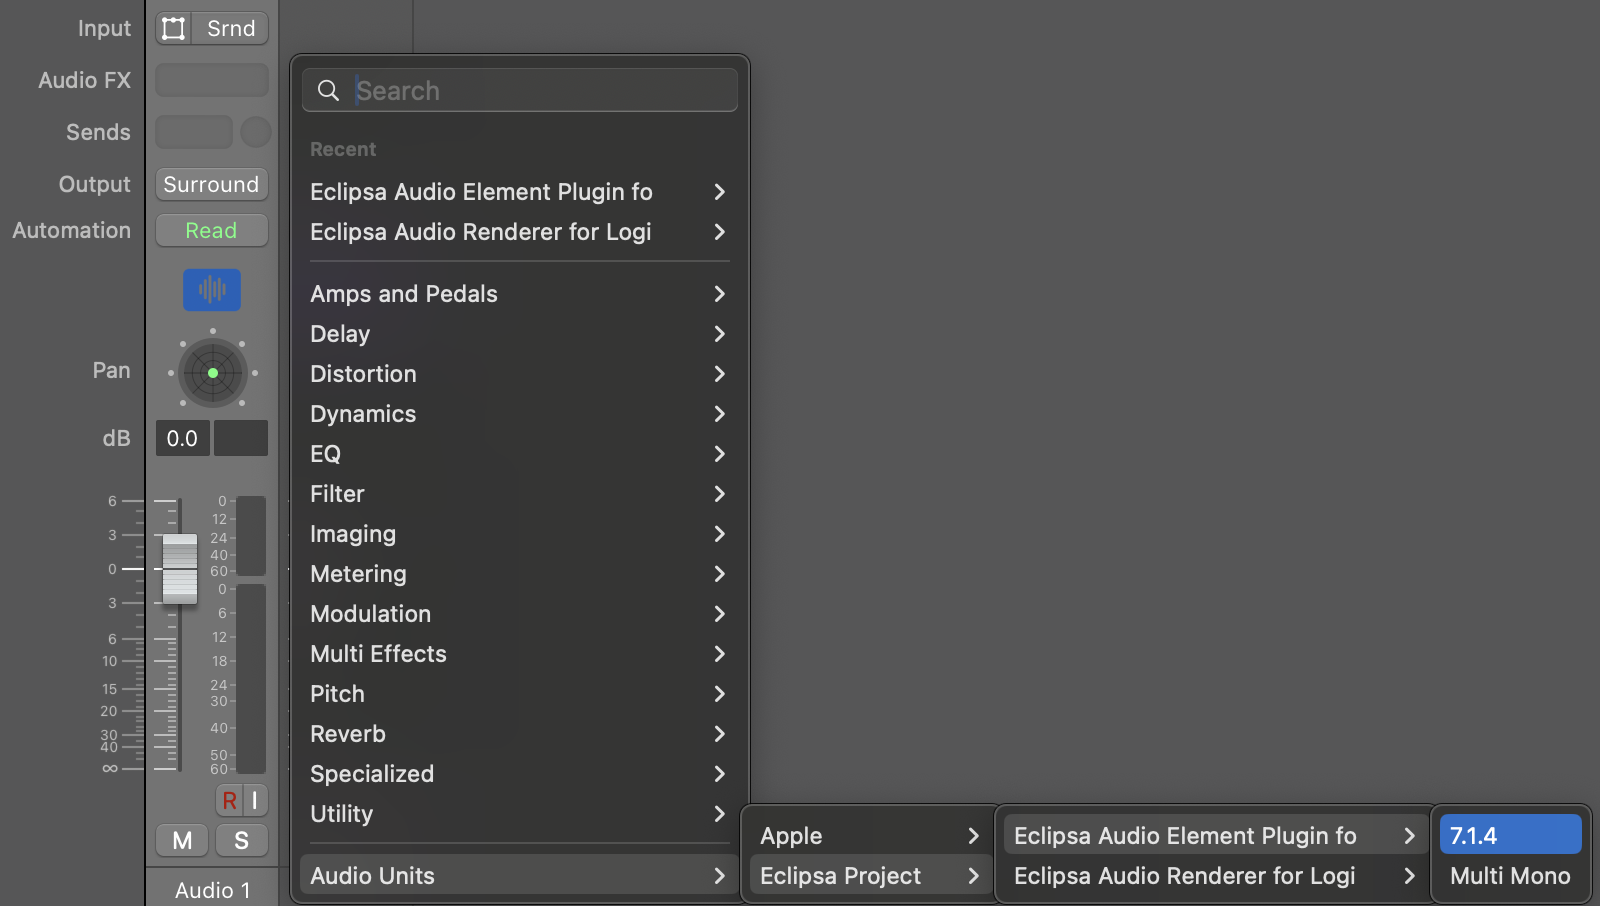Click the empty Audio FX slot

212,80
